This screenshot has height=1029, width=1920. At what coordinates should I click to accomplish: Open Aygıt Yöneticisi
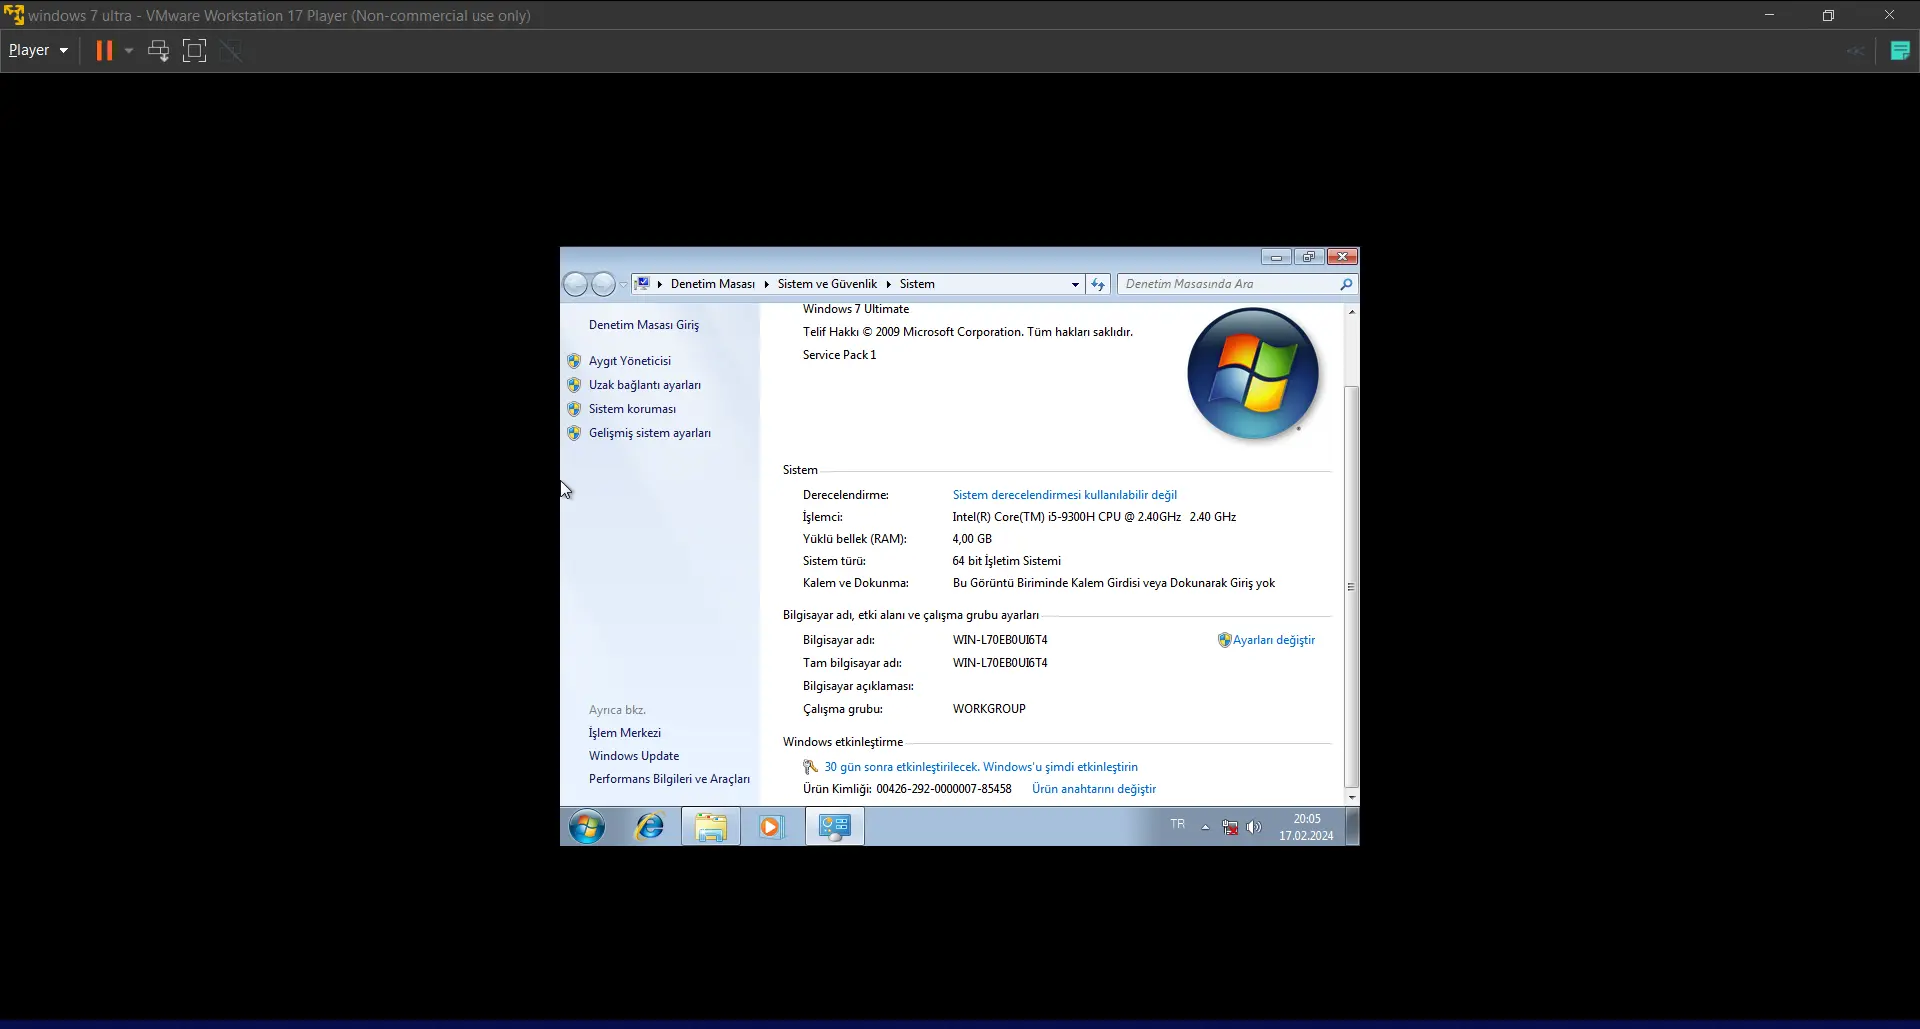630,361
